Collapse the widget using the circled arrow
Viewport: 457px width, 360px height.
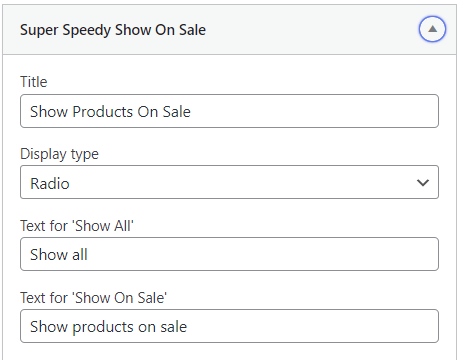[x=432, y=29]
